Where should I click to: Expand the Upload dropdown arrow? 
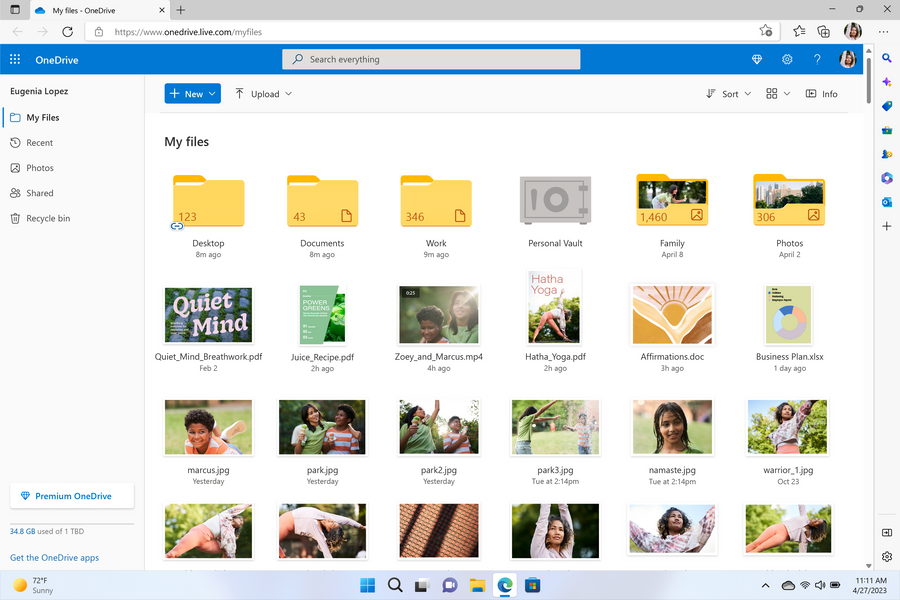(x=287, y=93)
